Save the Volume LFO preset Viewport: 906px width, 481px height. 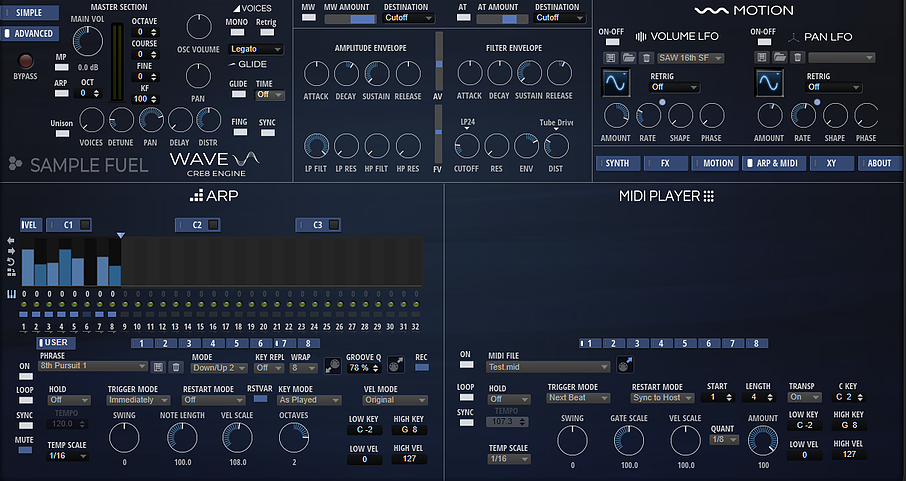[x=611, y=58]
